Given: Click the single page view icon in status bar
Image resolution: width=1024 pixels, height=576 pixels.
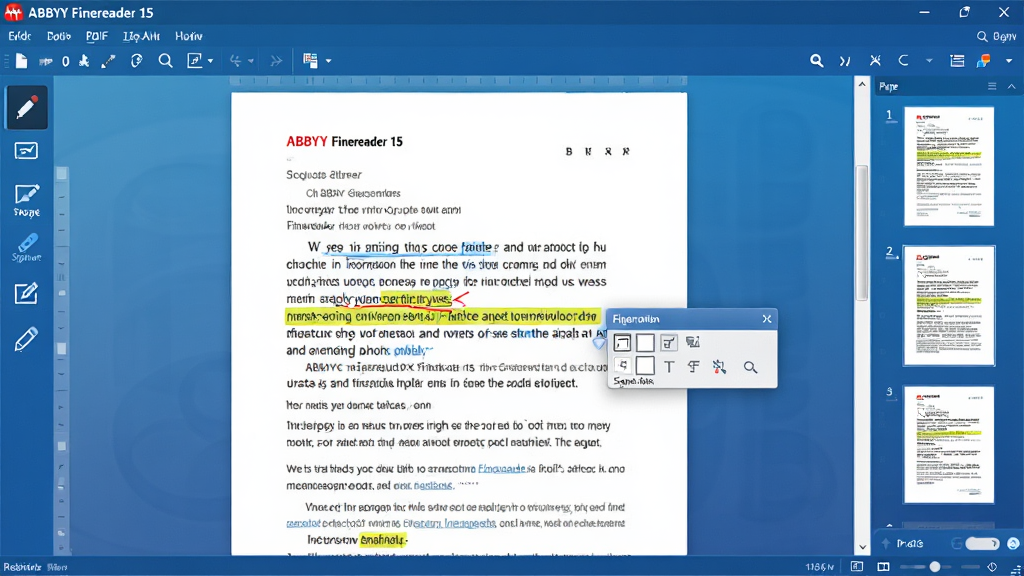Looking at the screenshot, I should [x=857, y=567].
